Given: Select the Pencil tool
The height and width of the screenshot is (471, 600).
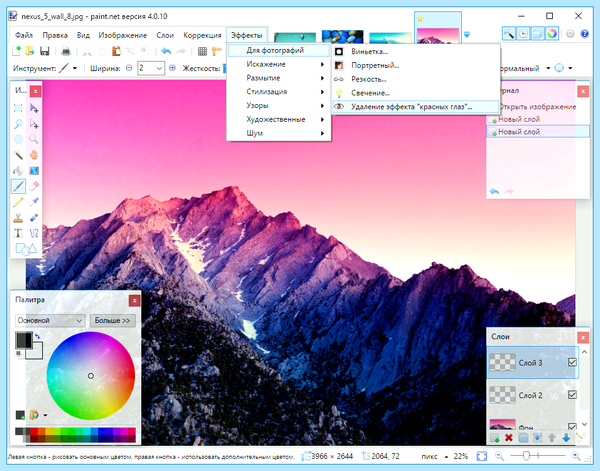Looking at the screenshot, I should (x=18, y=202).
